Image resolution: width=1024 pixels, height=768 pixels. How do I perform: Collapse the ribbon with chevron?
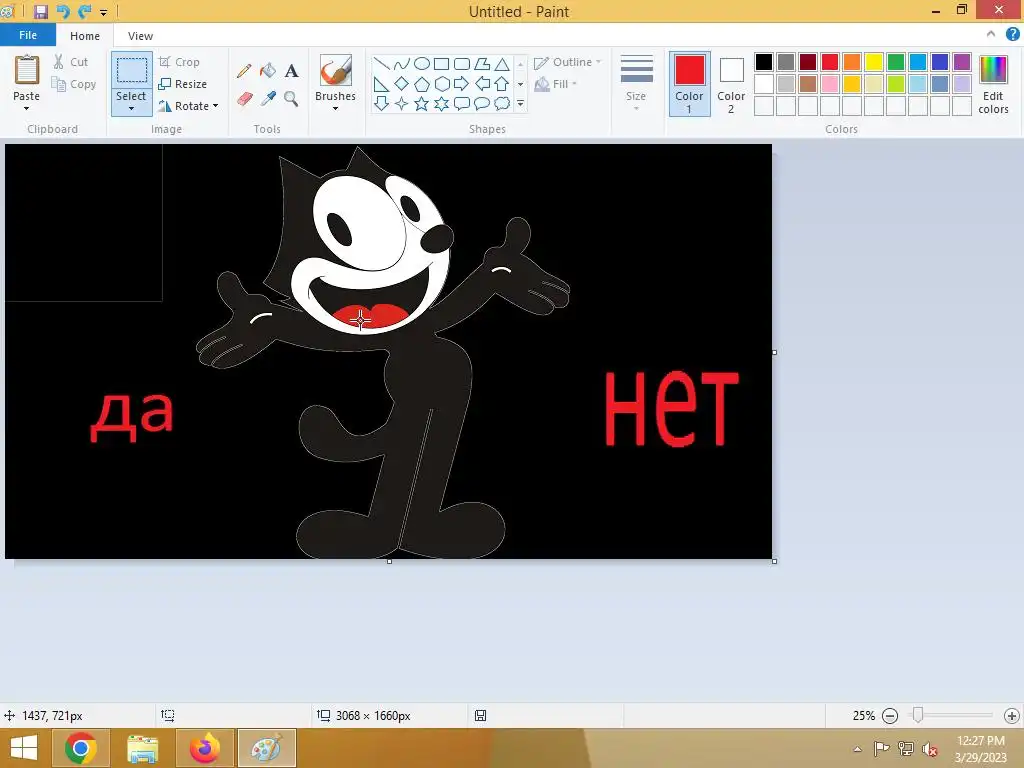tap(991, 35)
